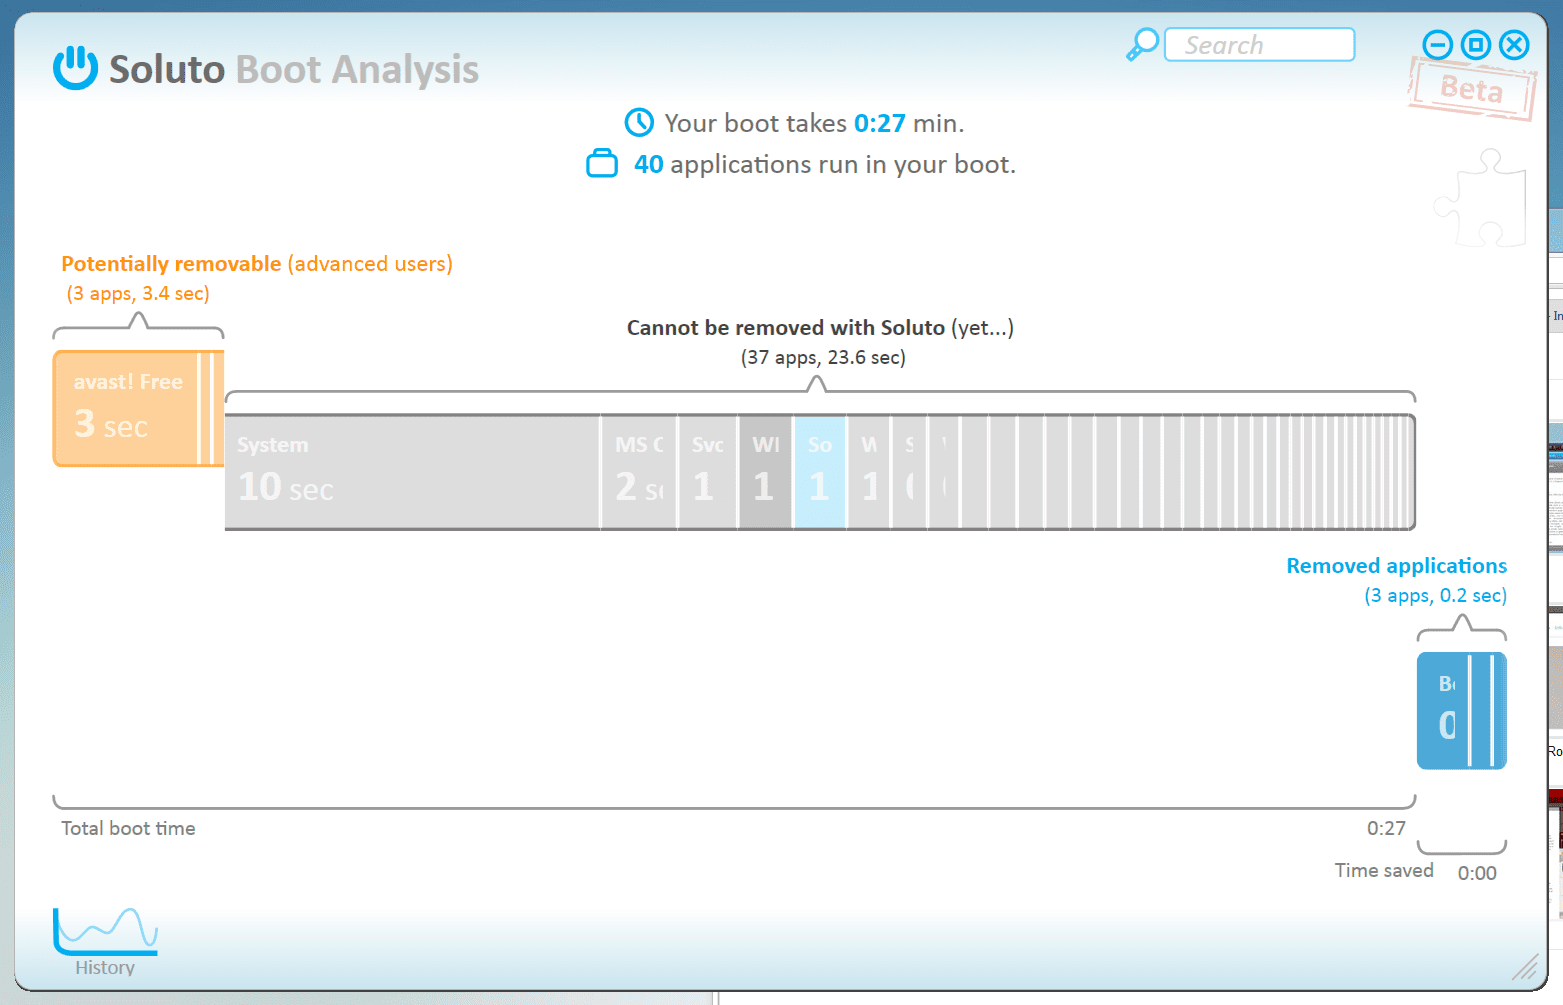Minimize the Soluto window
The width and height of the screenshot is (1563, 1005).
[x=1438, y=45]
